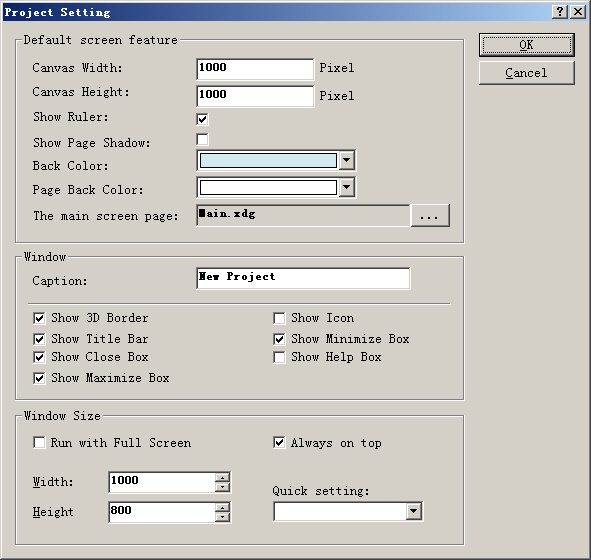The height and width of the screenshot is (560, 591).
Task: Click the Quick setting dropdown arrow
Action: click(x=414, y=511)
